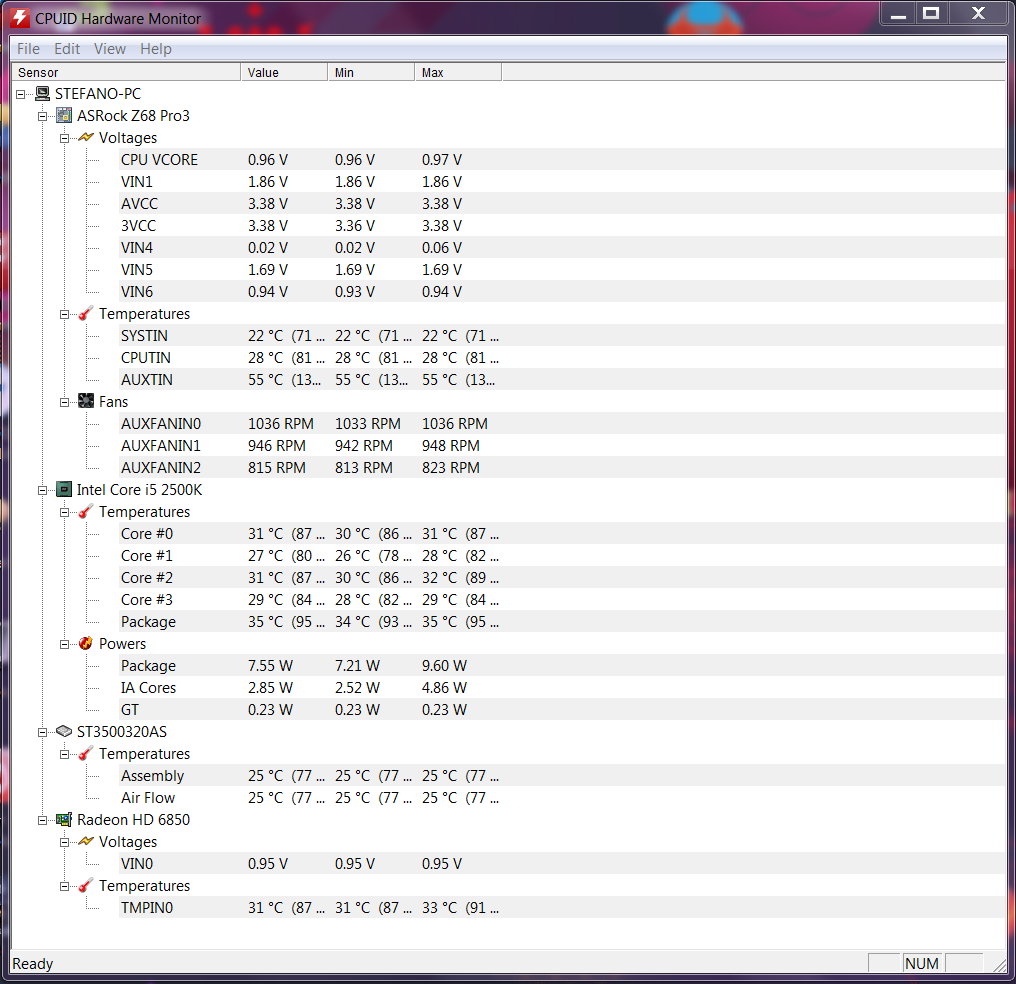The width and height of the screenshot is (1016, 984).
Task: Click the Radeon Voltages lightning icon
Action: tap(86, 842)
